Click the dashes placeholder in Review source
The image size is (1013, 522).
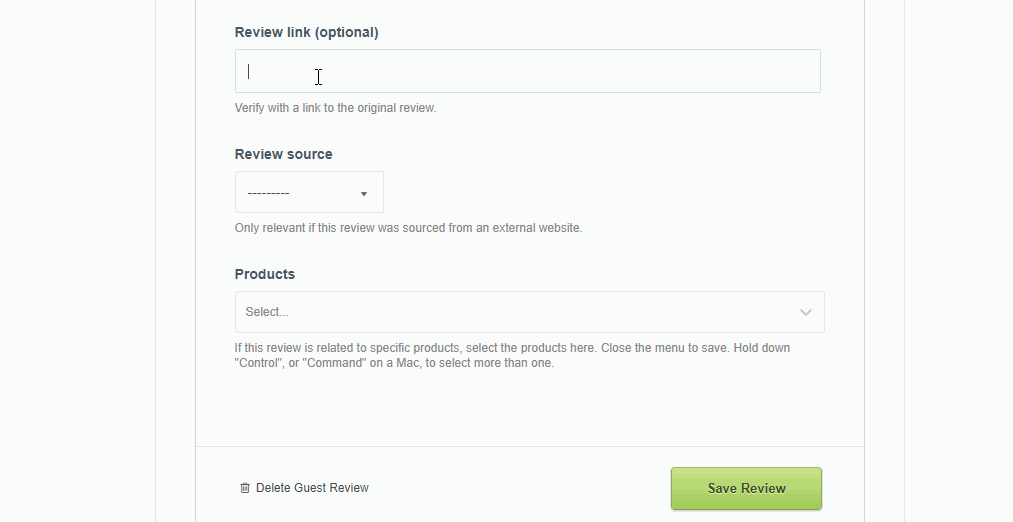point(269,193)
